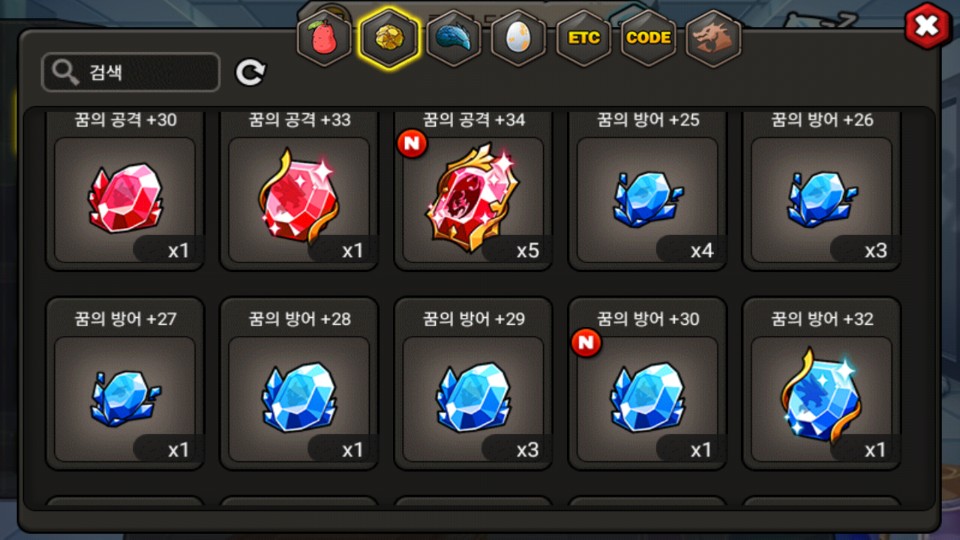Open the spotted egg tab
The image size is (960, 540).
pos(519,38)
